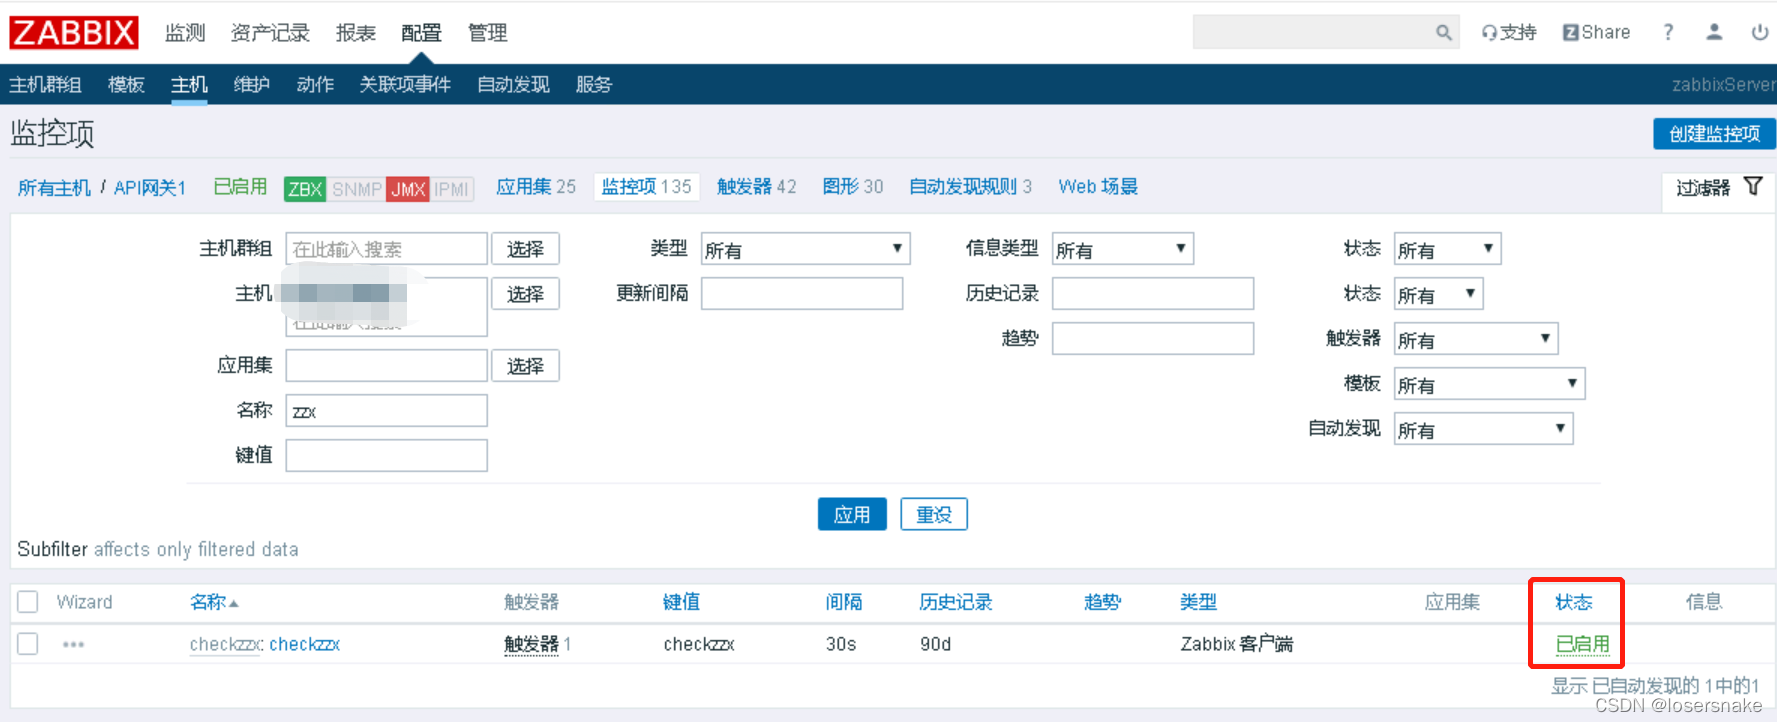
Task: Focus the 主机群组 search input
Action: (387, 249)
